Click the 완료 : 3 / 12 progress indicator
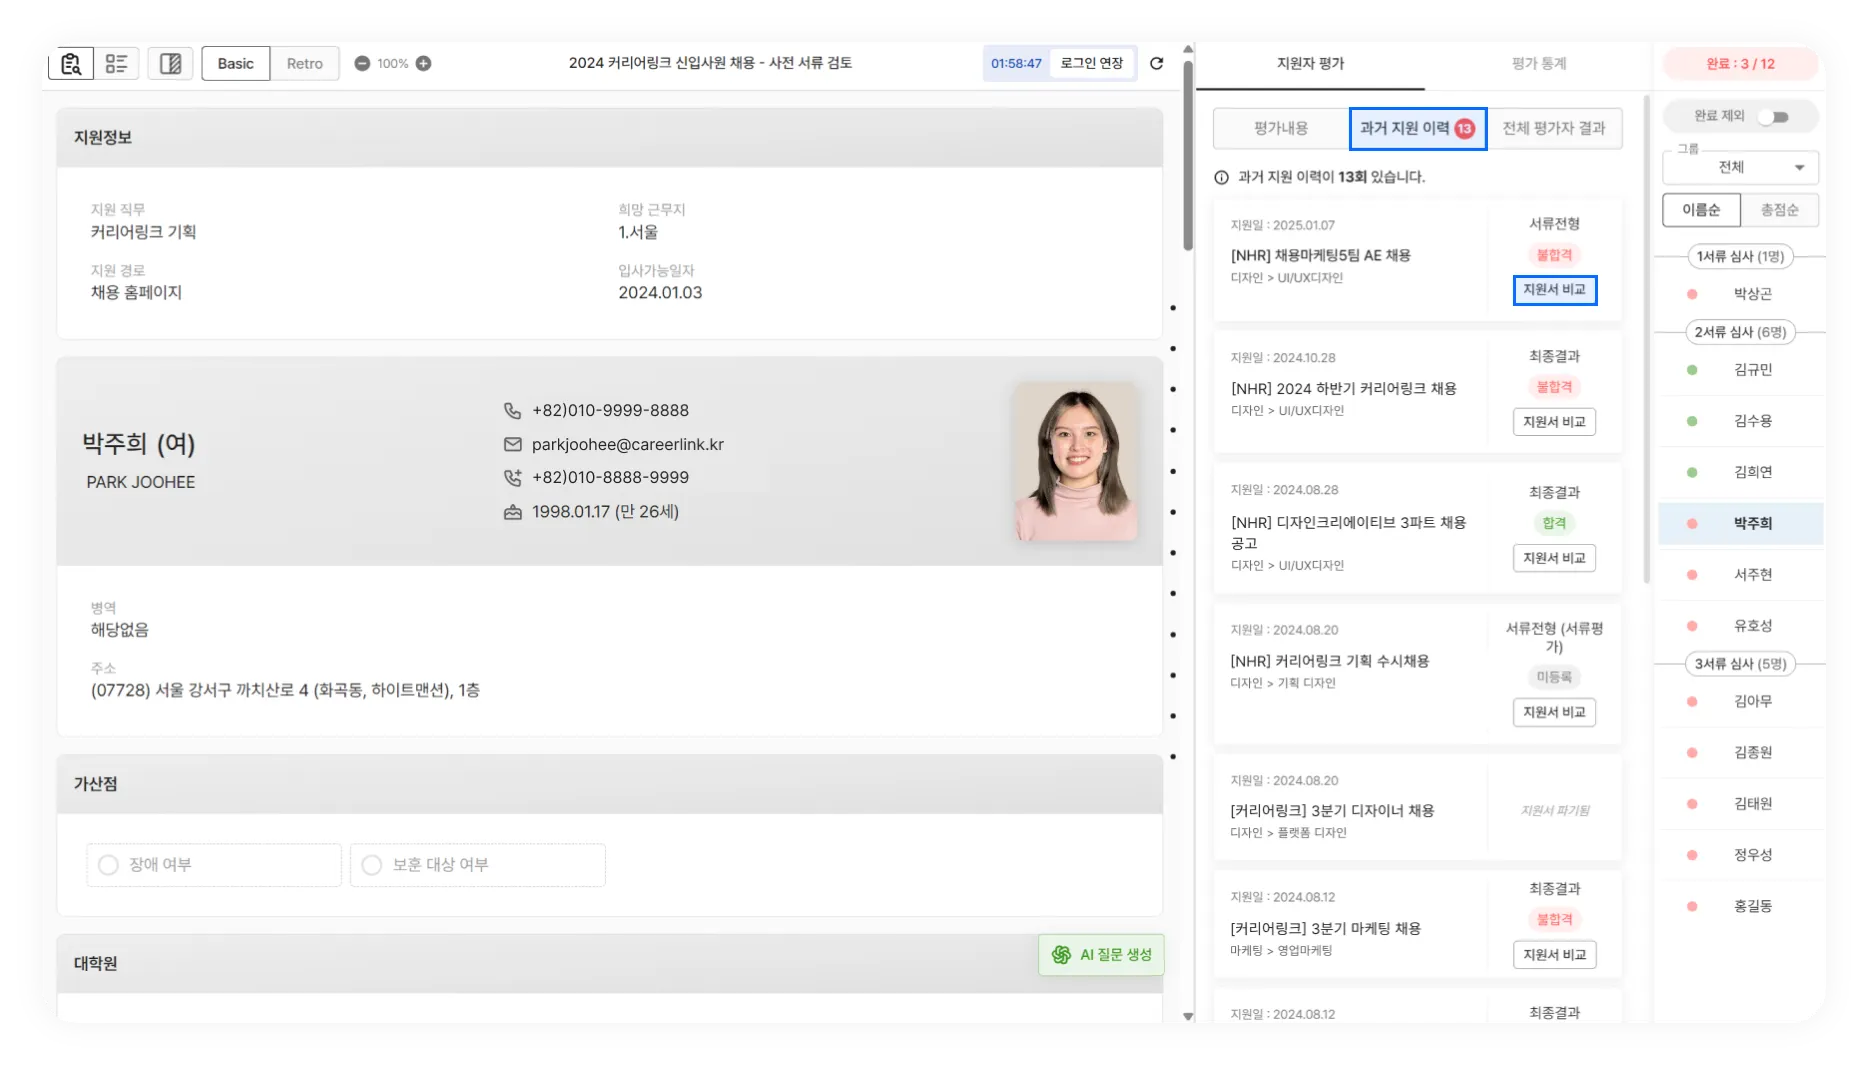Screen dimensions: 1868x1065 1740,64
